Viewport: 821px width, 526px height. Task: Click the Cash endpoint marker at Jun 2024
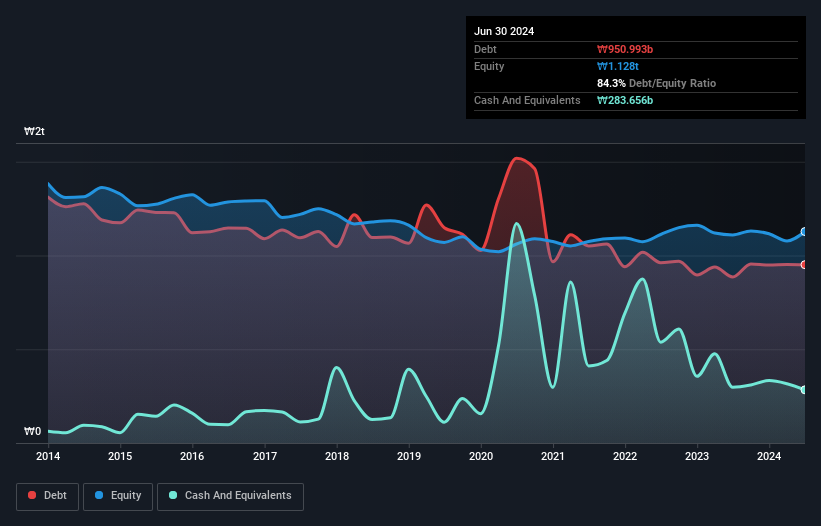804,390
